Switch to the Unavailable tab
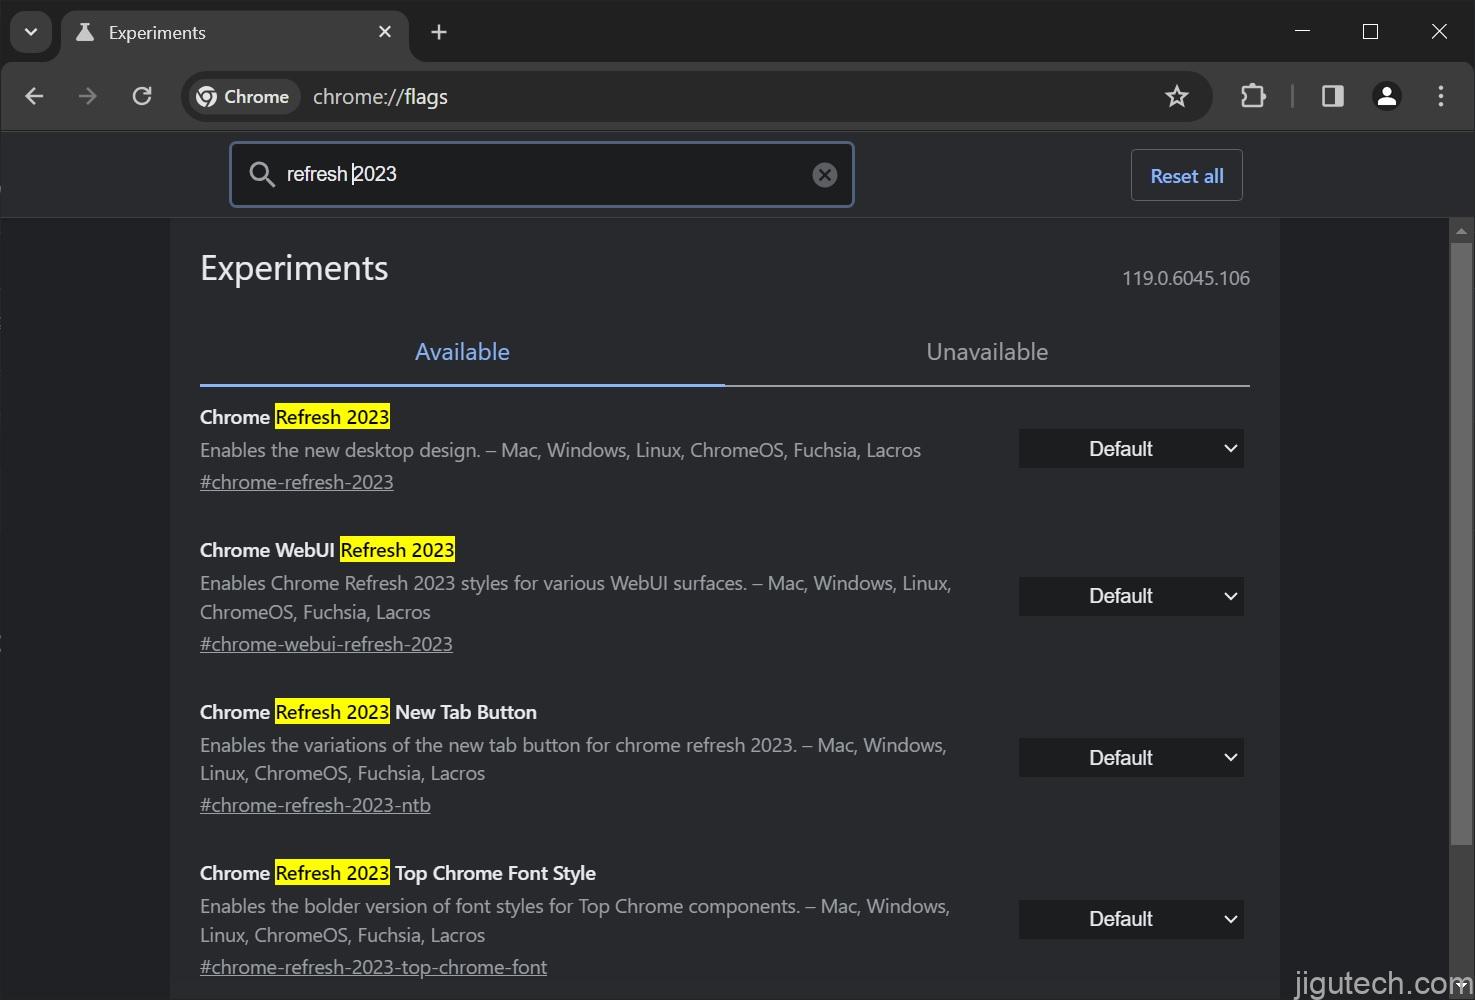 (987, 352)
